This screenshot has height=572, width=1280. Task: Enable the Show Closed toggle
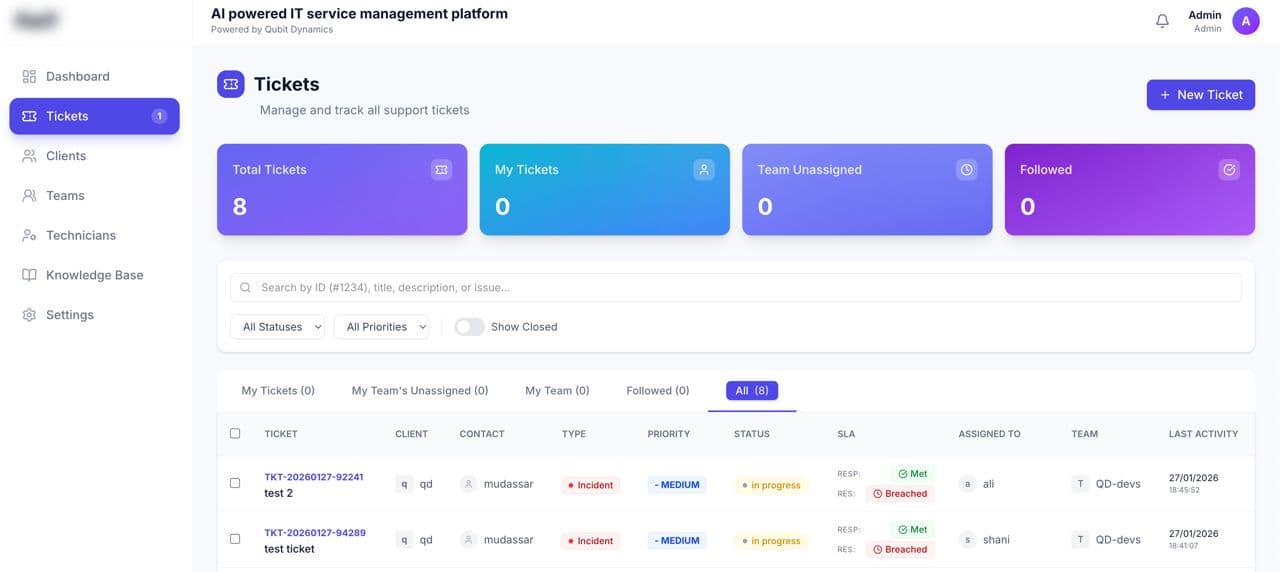[469, 327]
